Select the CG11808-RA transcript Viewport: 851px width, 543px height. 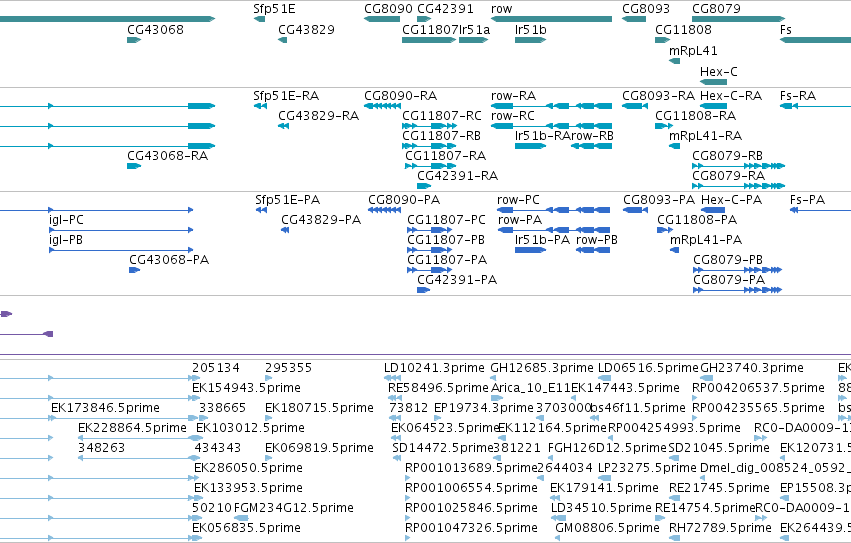pos(664,126)
